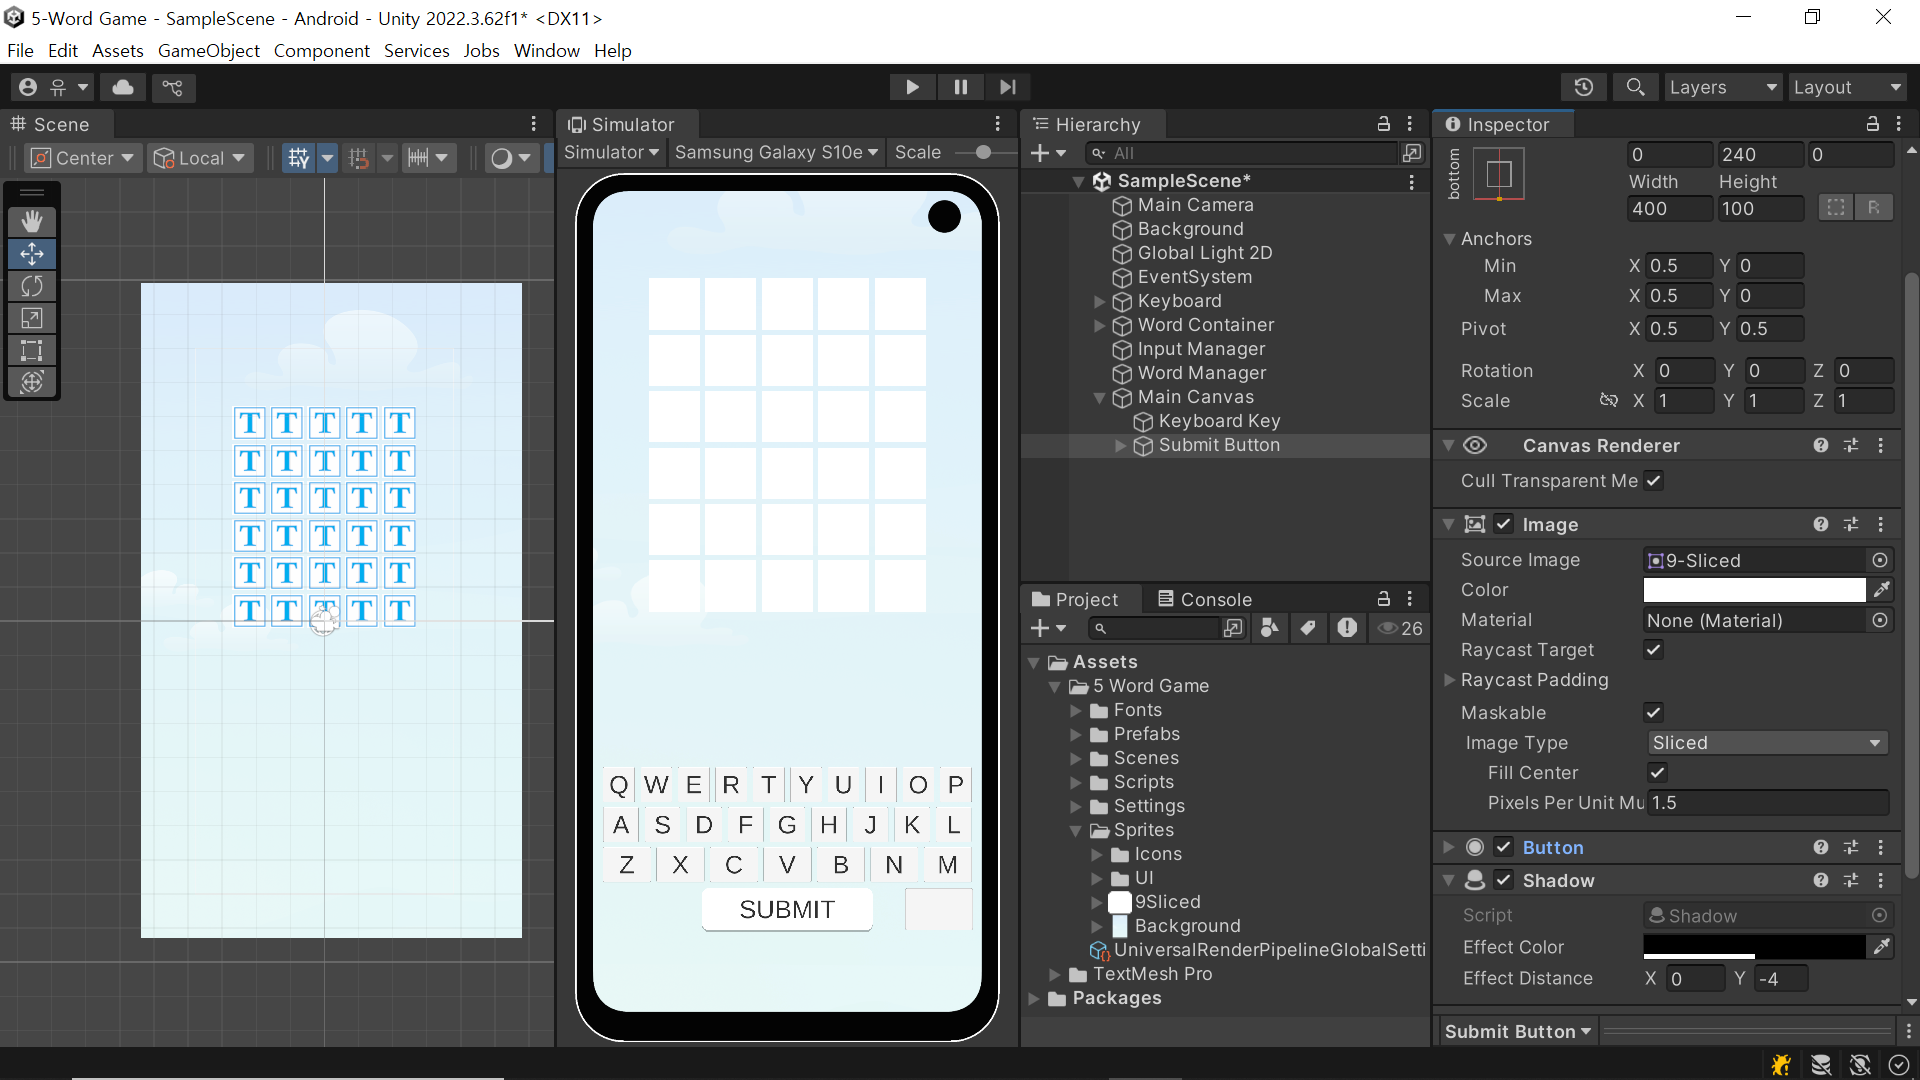Toggle Raycast Target checkbox
This screenshot has height=1080, width=1920.
pyautogui.click(x=1654, y=650)
